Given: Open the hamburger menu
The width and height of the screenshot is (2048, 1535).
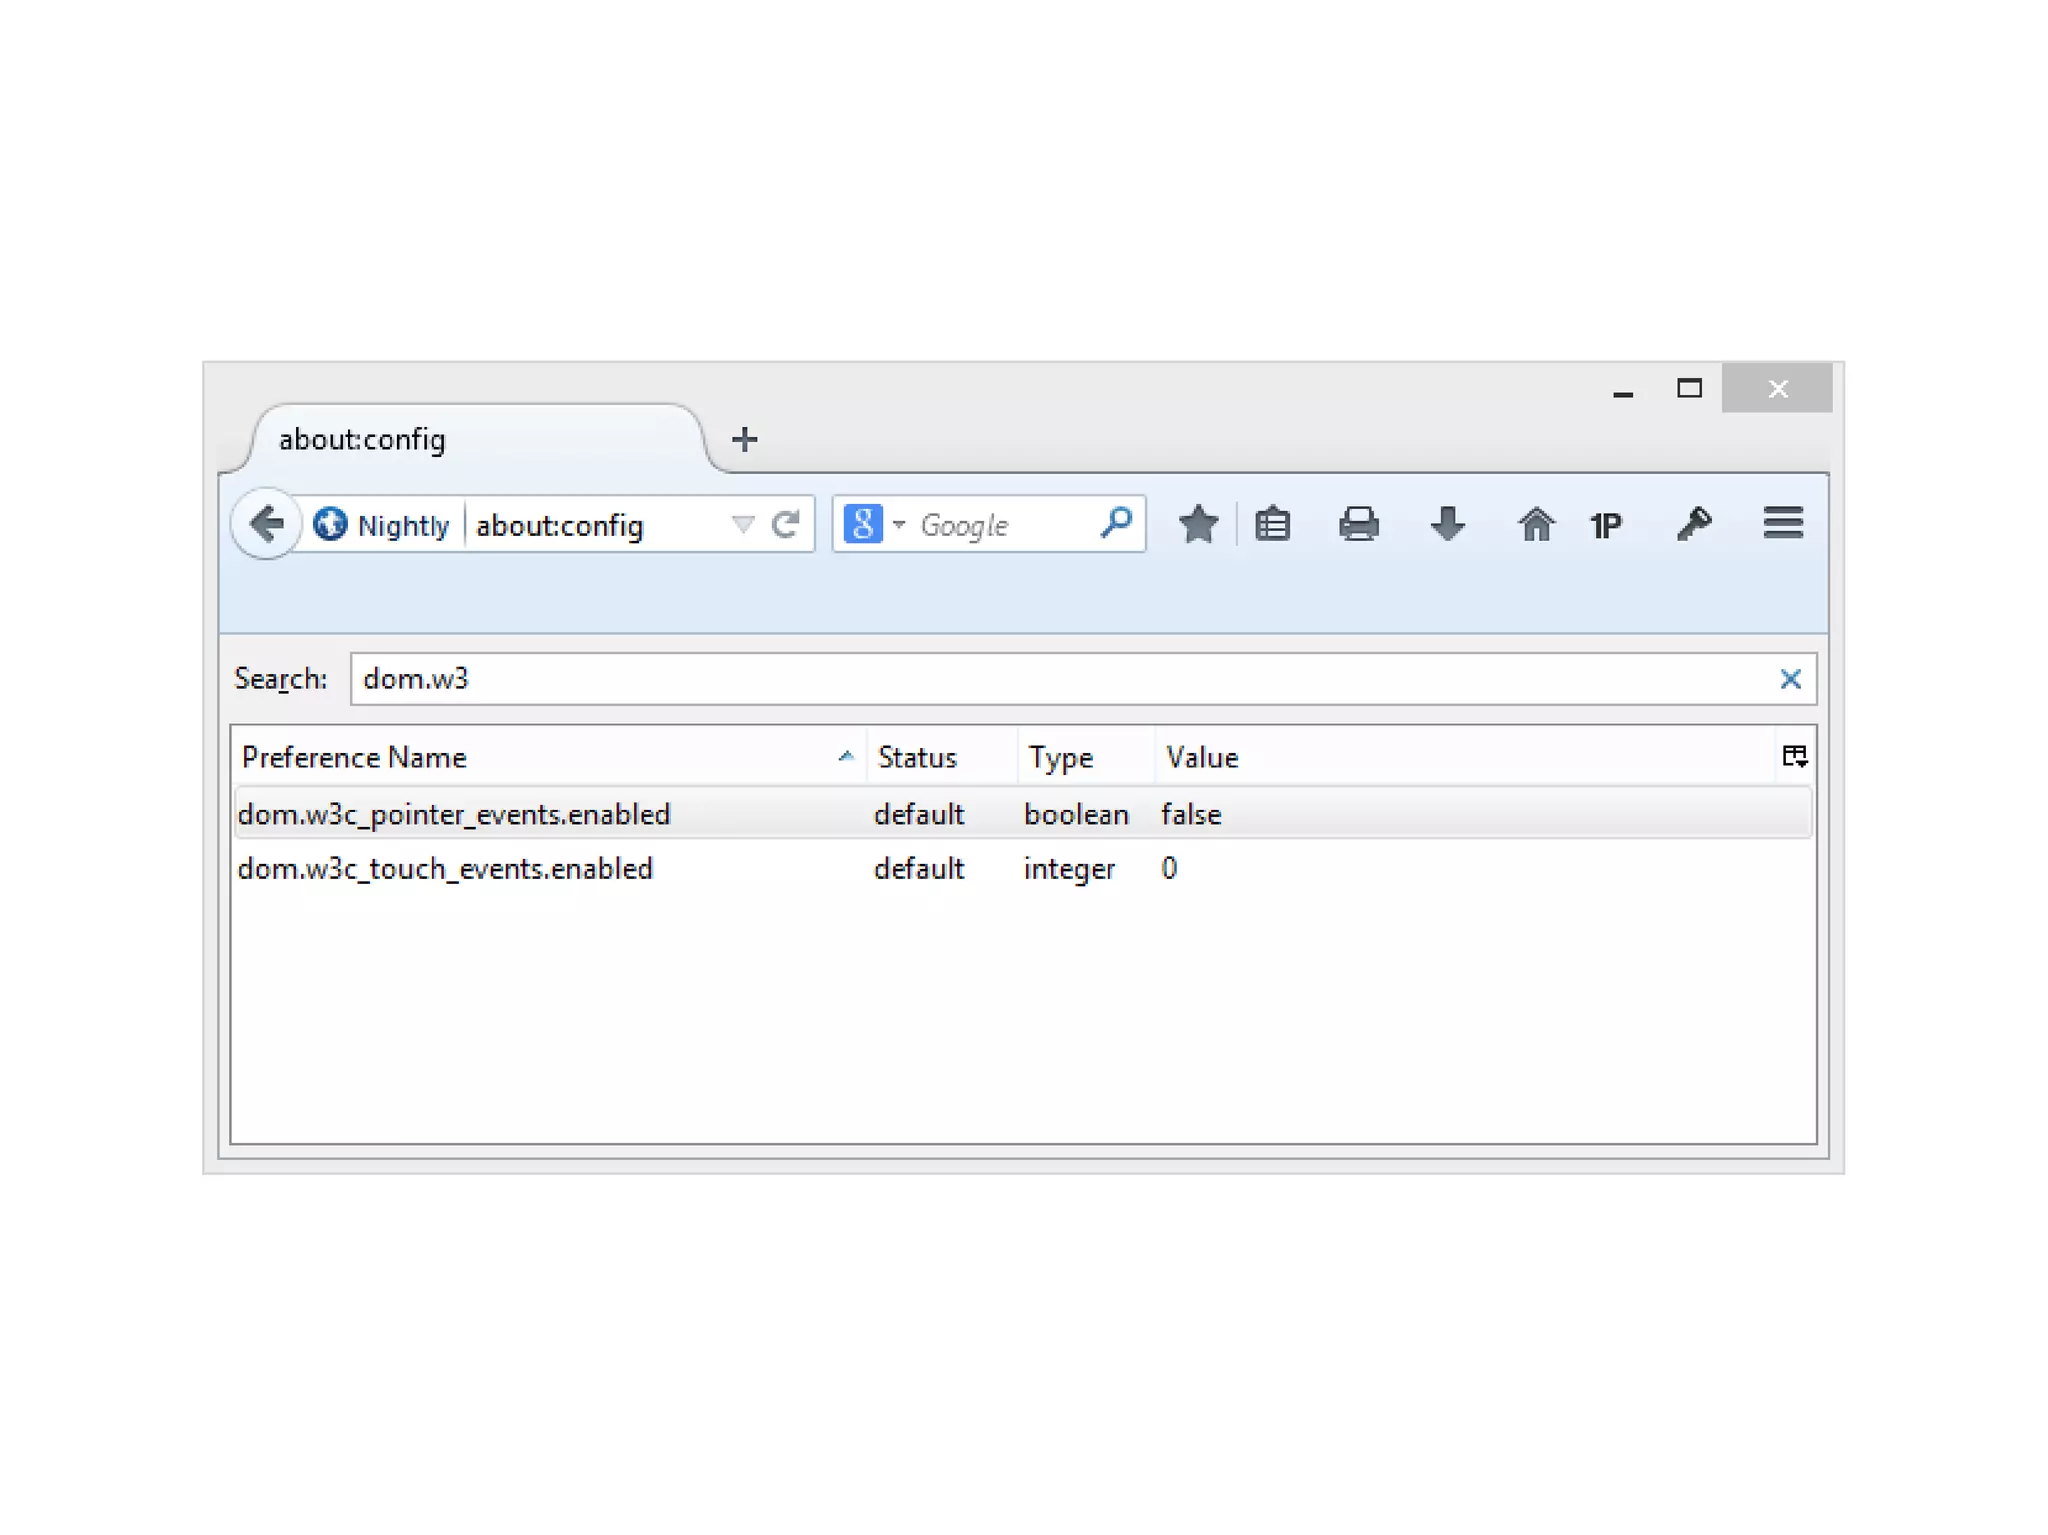Looking at the screenshot, I should [x=1782, y=523].
